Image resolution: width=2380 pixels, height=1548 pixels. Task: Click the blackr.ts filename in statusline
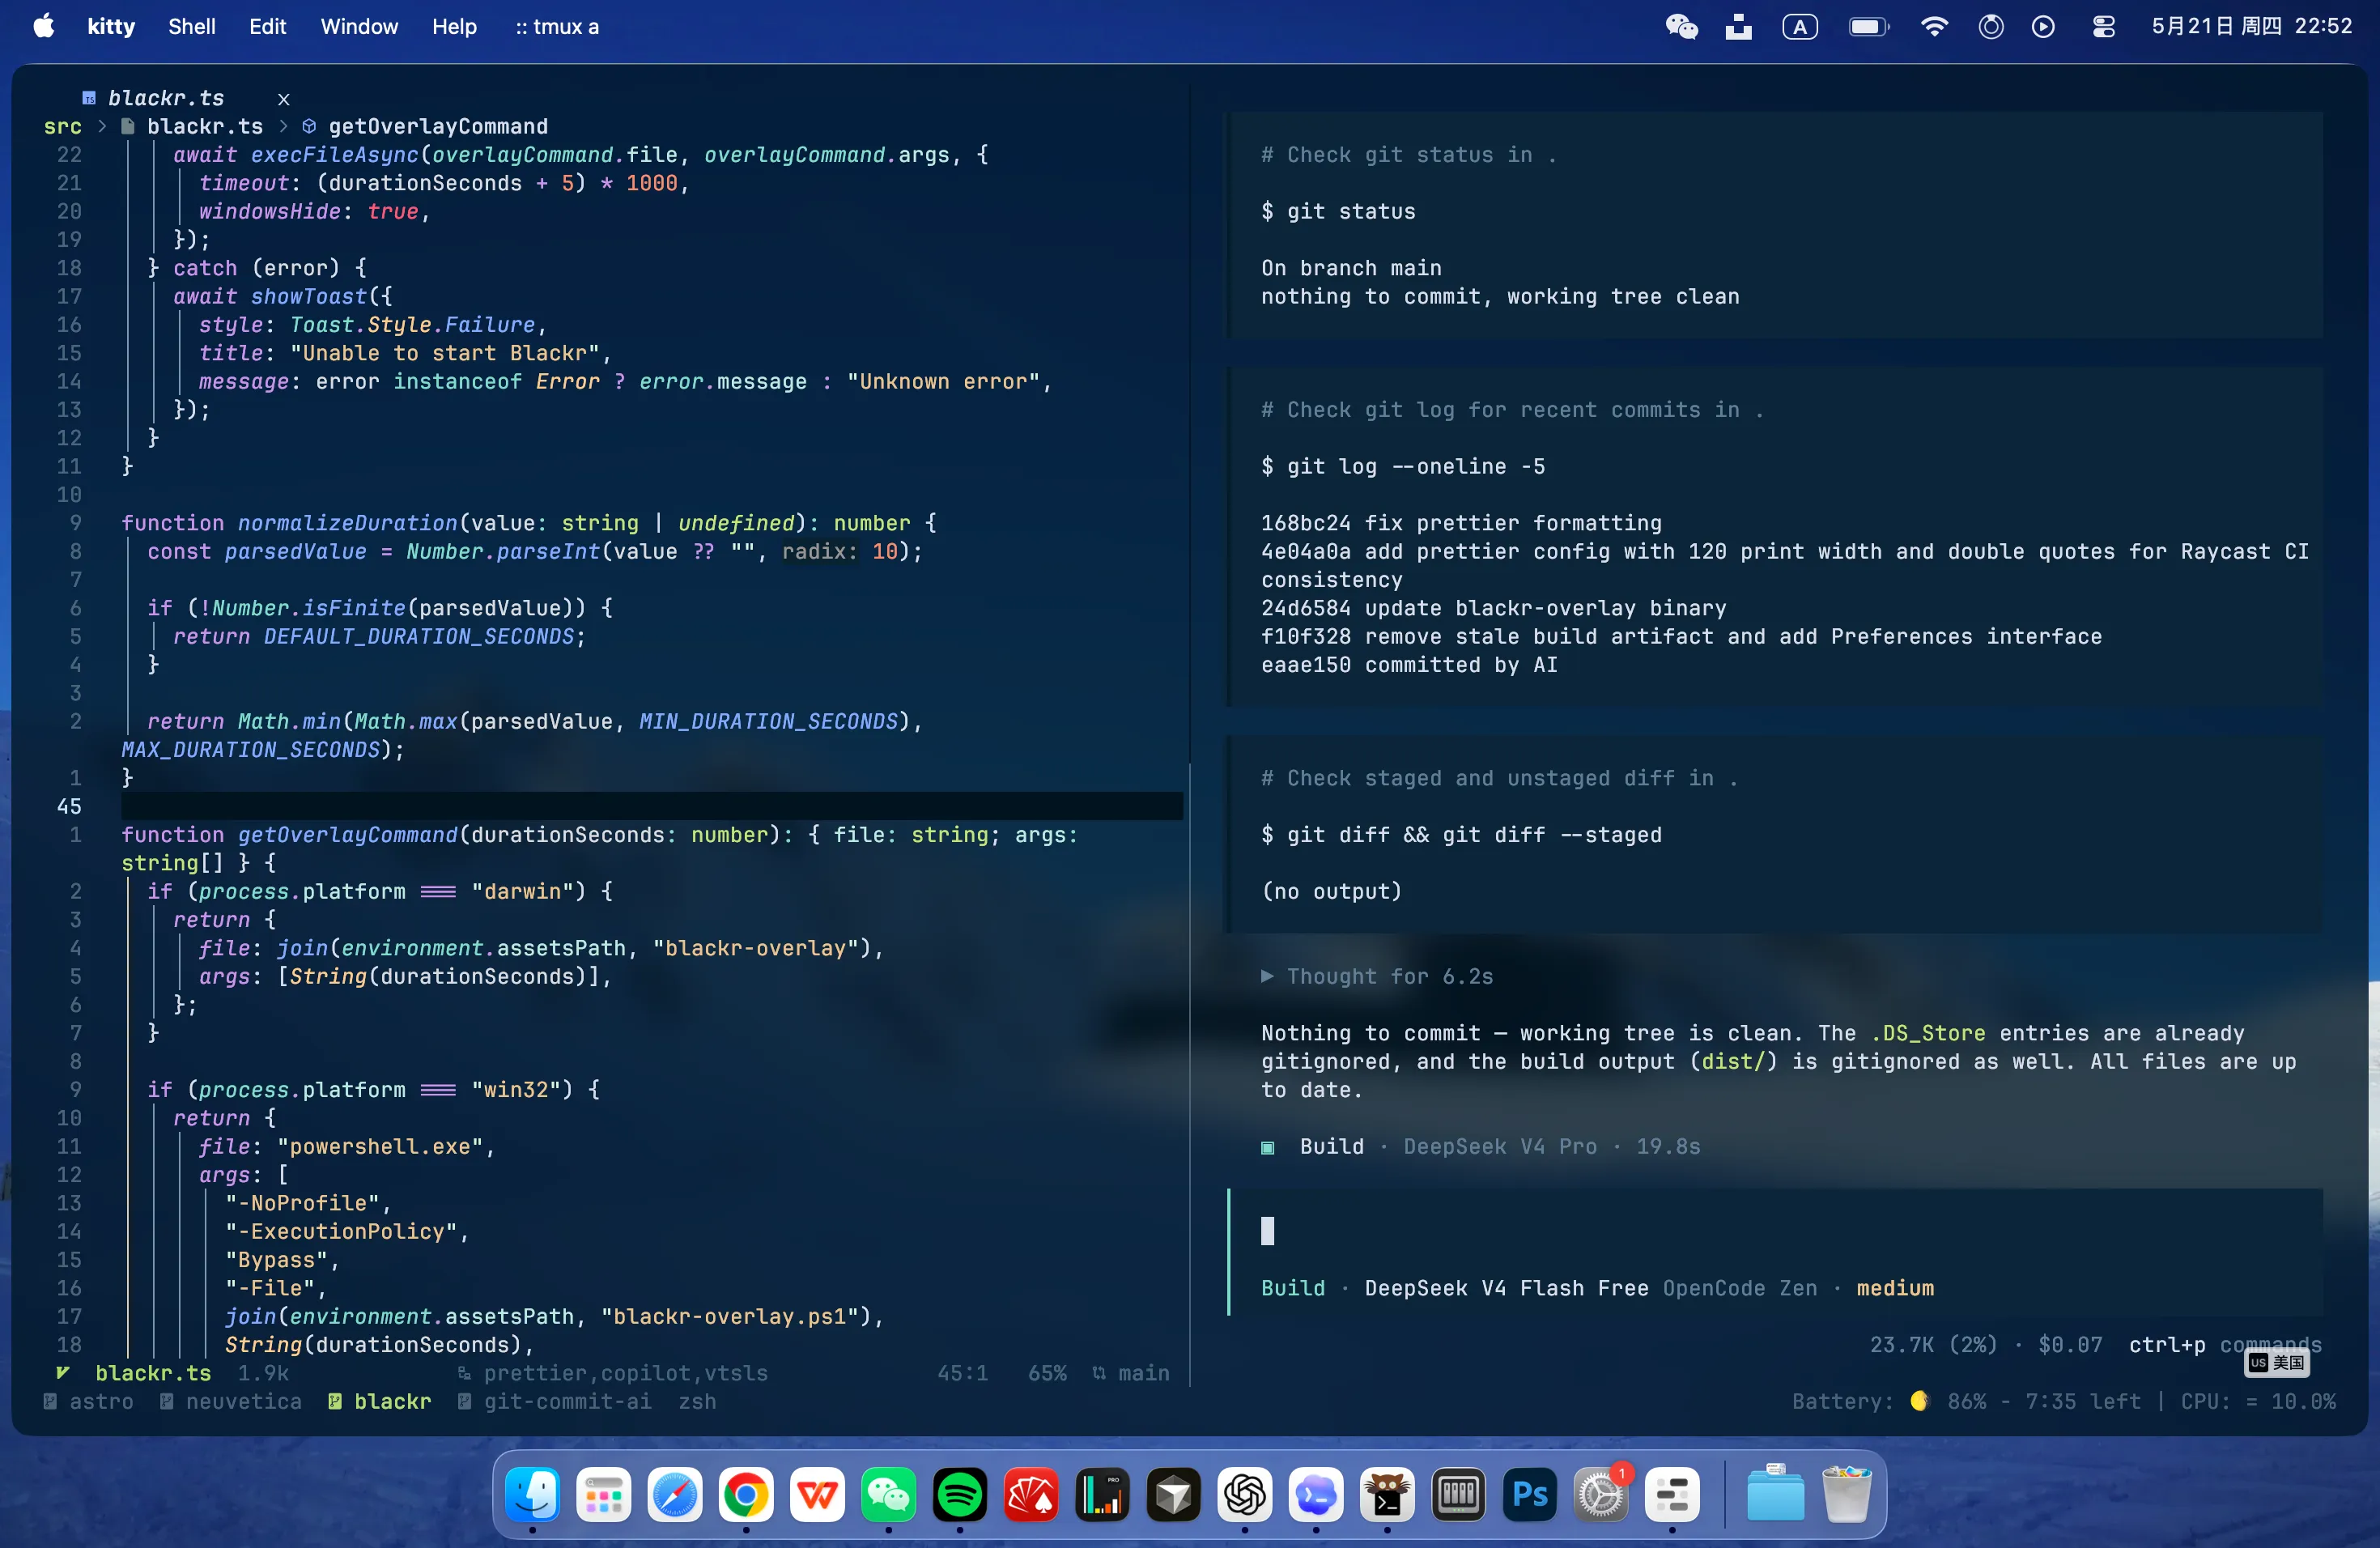[x=153, y=1373]
